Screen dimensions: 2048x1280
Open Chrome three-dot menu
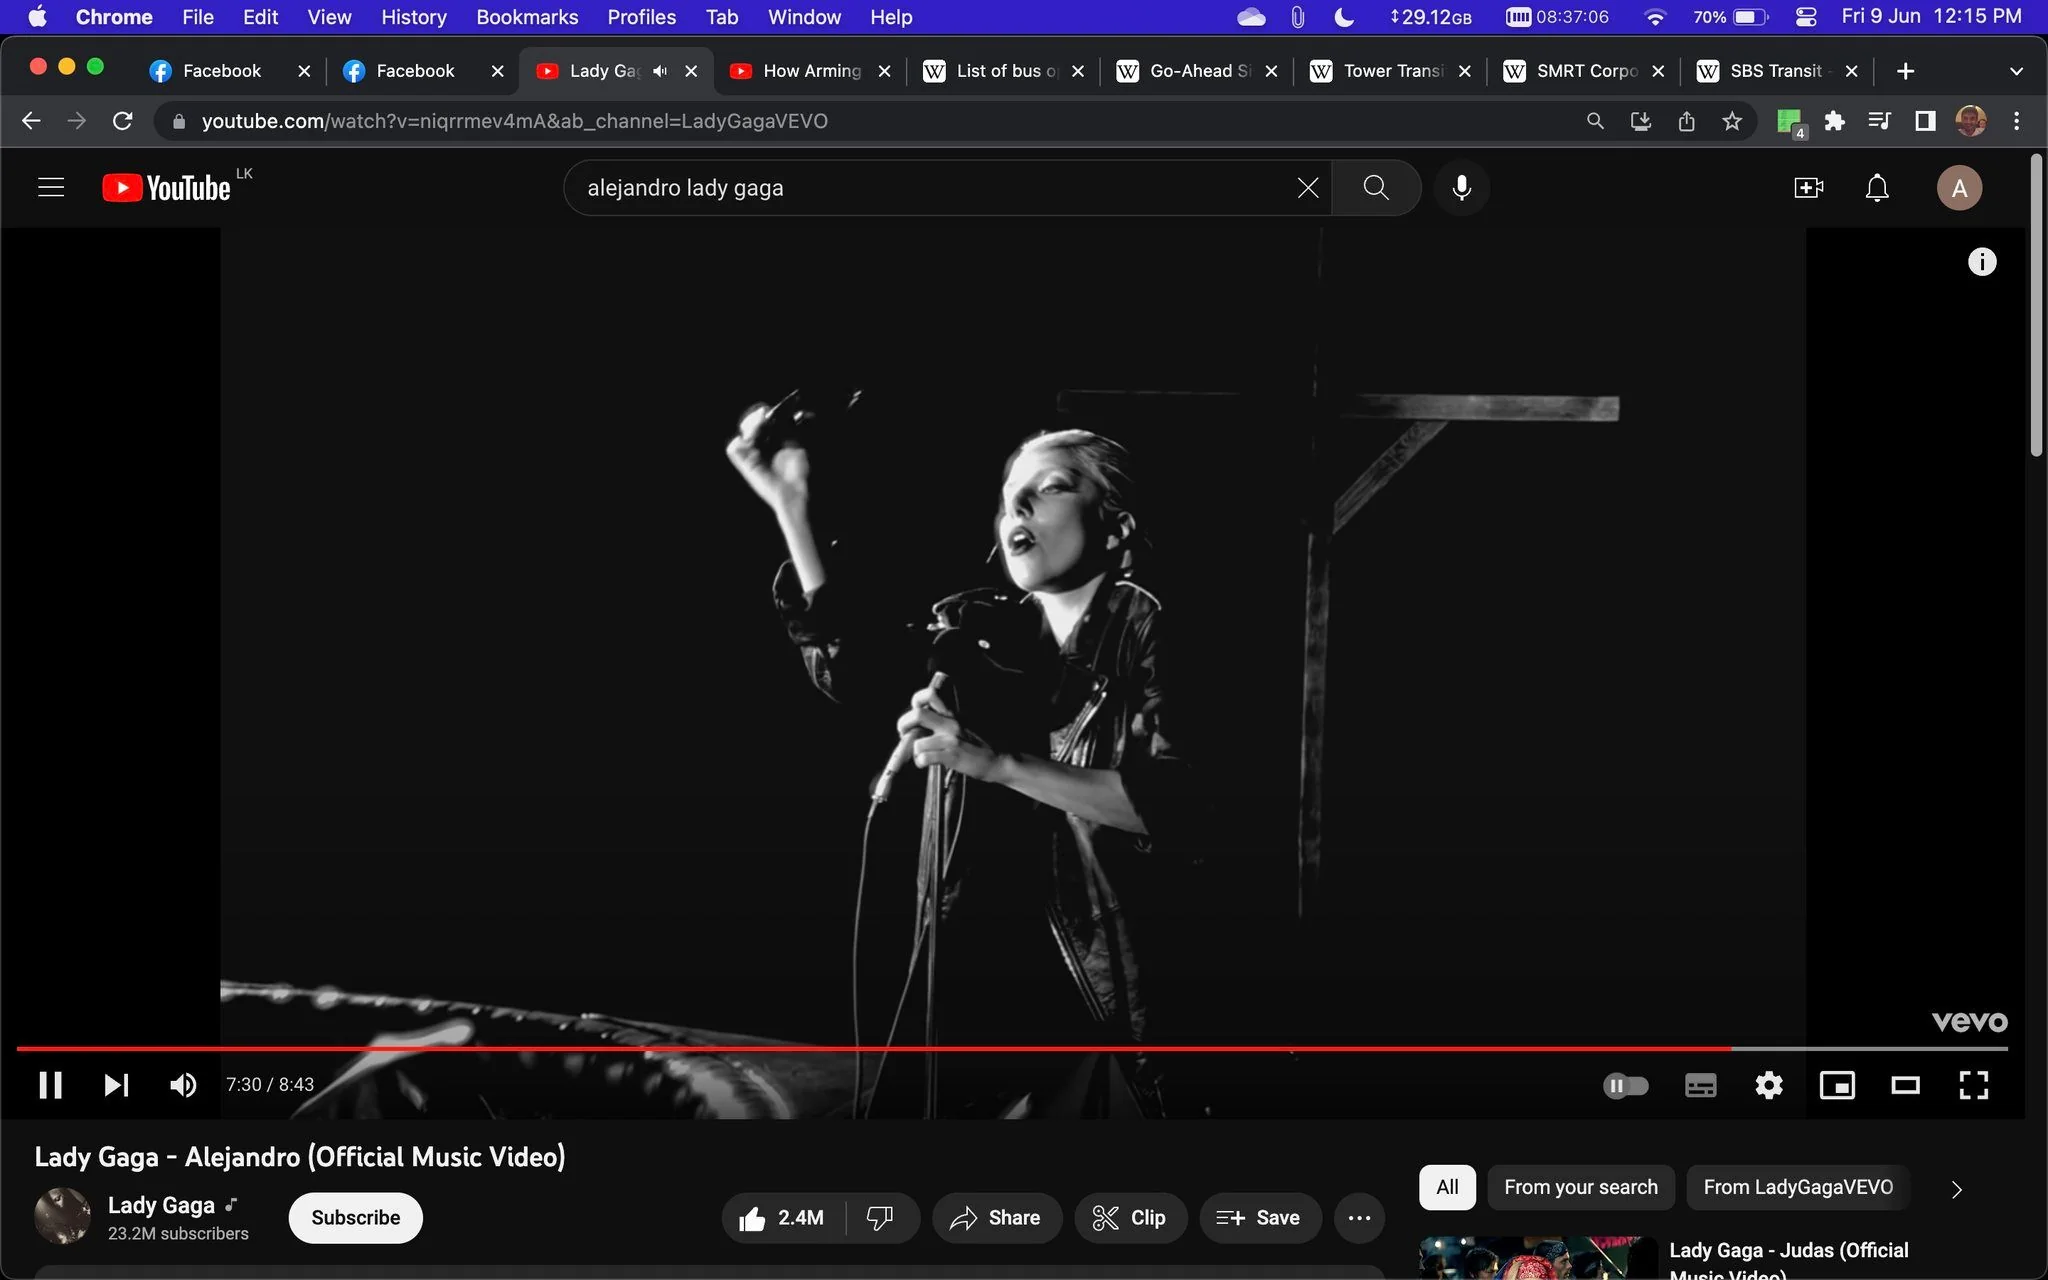tap(2016, 121)
